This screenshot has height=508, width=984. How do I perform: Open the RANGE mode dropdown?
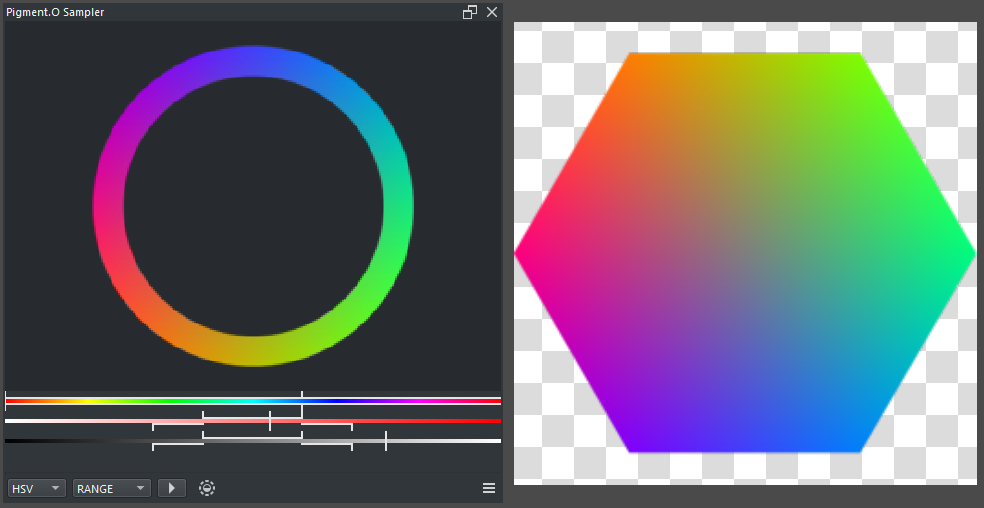[111, 488]
